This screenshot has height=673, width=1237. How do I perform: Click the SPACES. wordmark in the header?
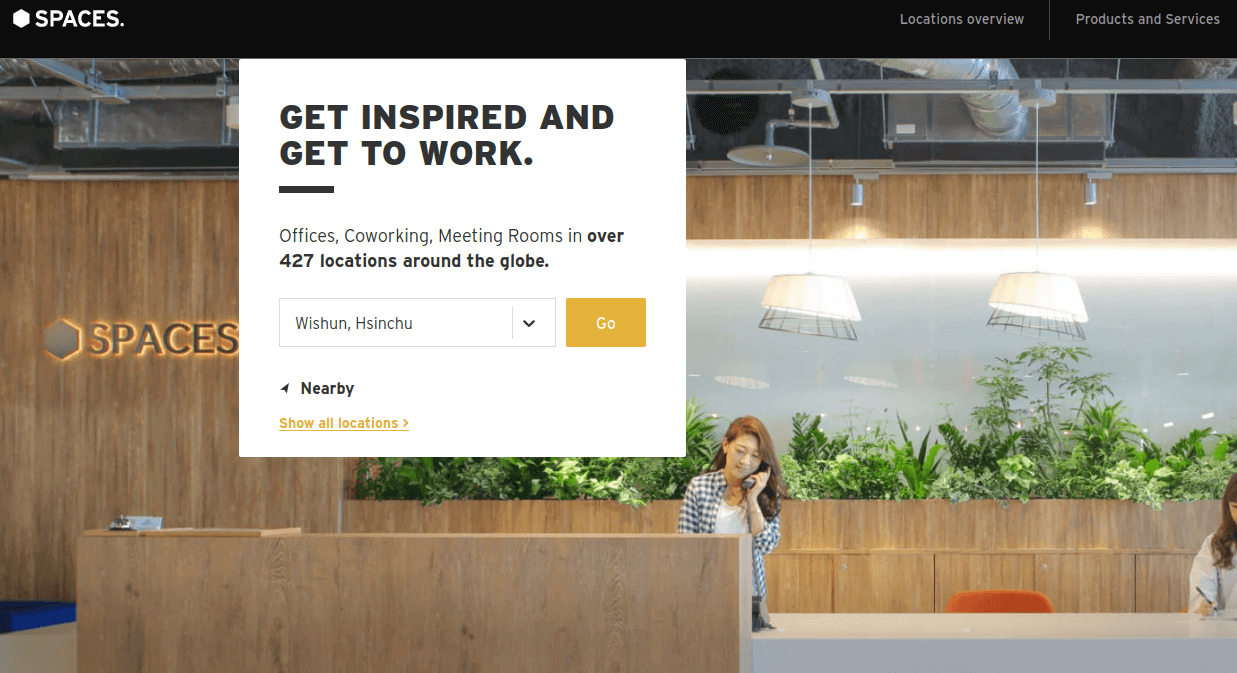(80, 19)
